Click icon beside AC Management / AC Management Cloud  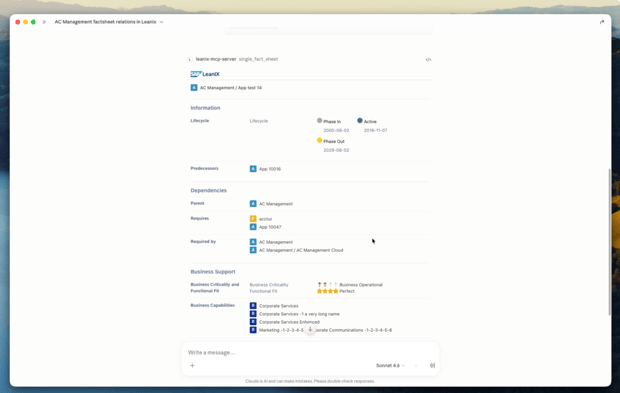[253, 250]
